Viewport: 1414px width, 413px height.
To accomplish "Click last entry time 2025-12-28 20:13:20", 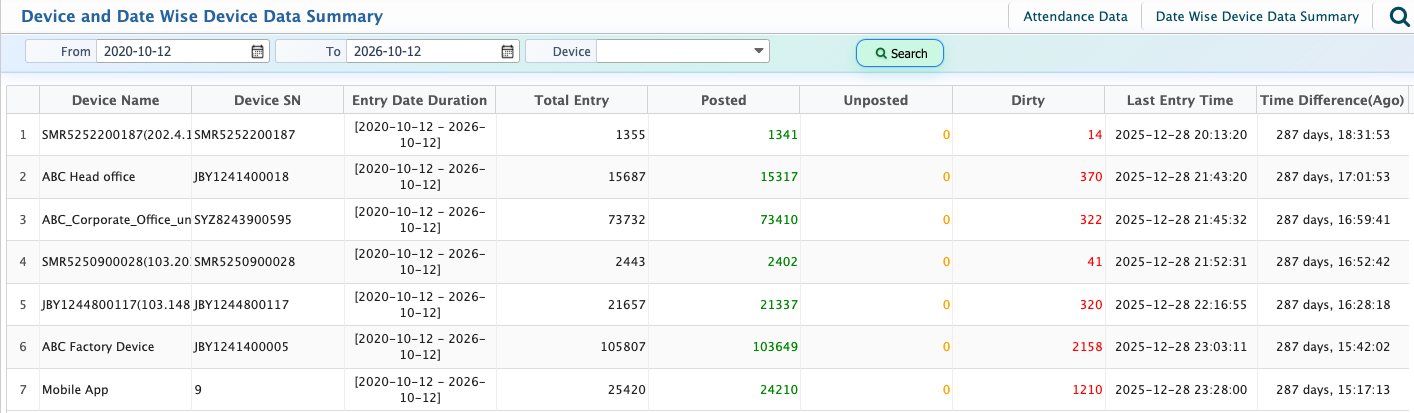I will pos(1180,134).
